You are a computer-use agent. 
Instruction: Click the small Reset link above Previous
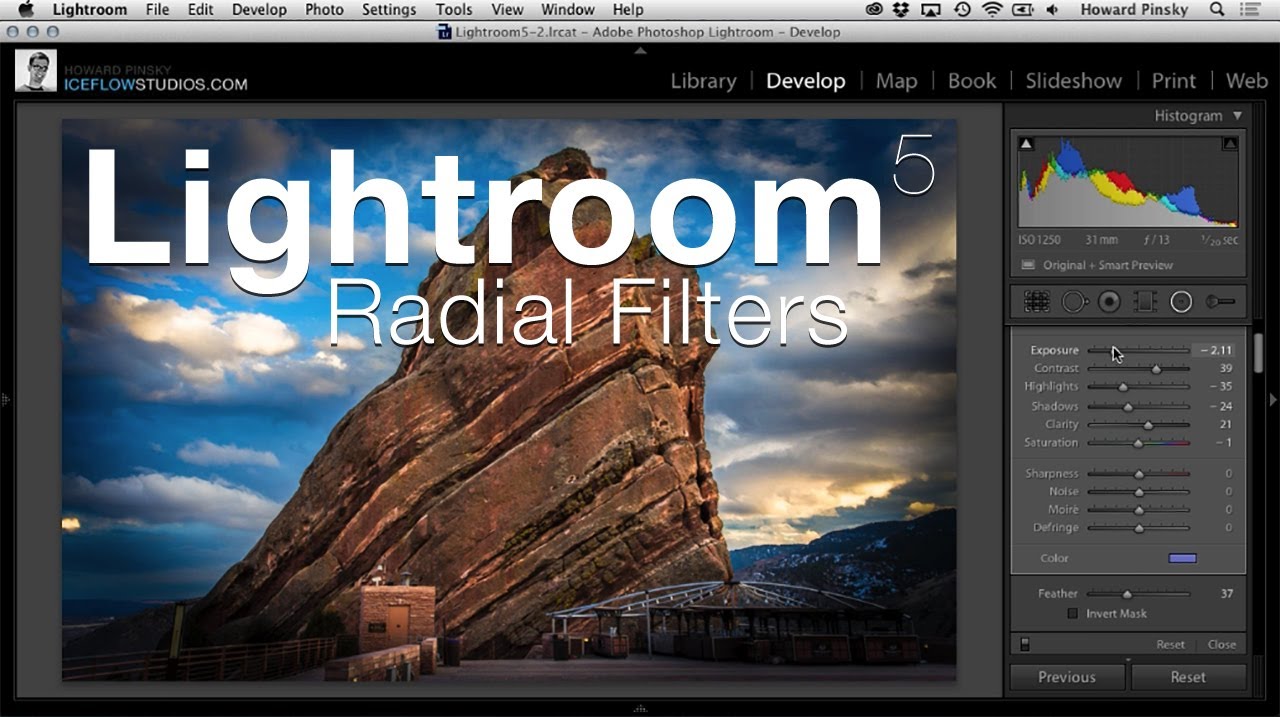(x=1171, y=645)
